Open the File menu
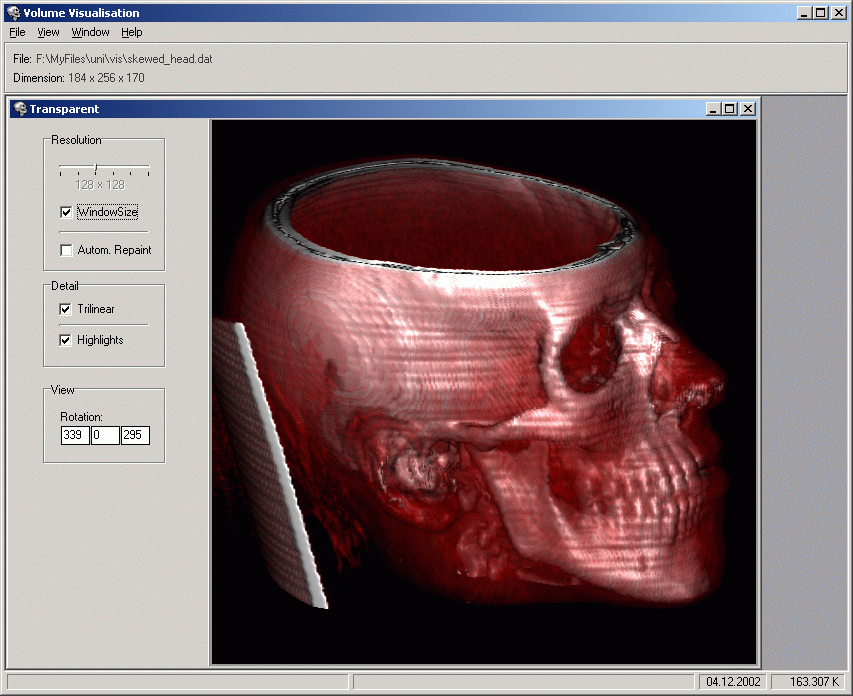The image size is (853, 696). 17,32
